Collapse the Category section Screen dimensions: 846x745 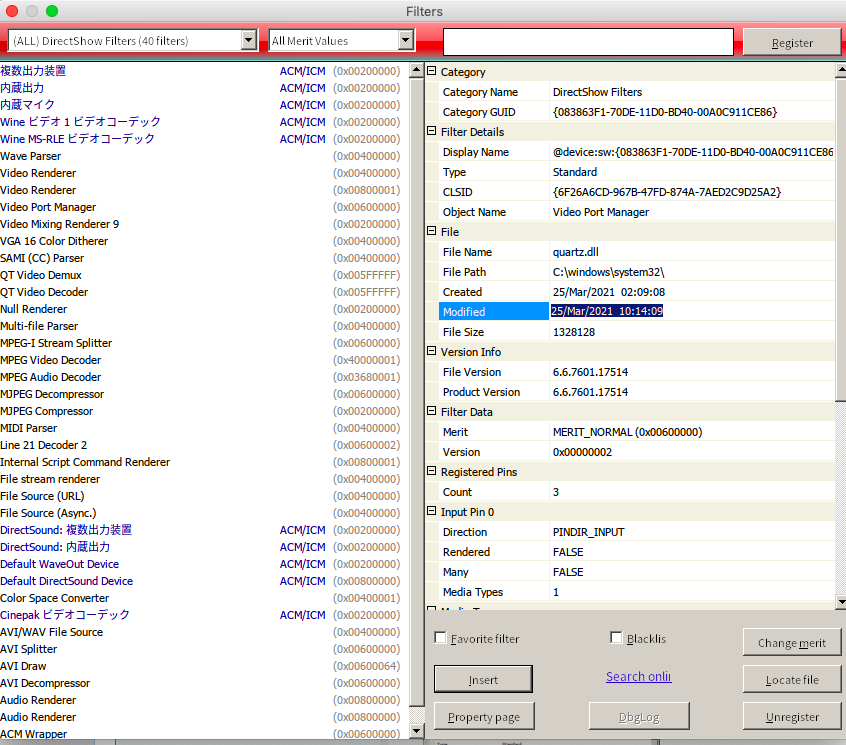click(x=432, y=72)
